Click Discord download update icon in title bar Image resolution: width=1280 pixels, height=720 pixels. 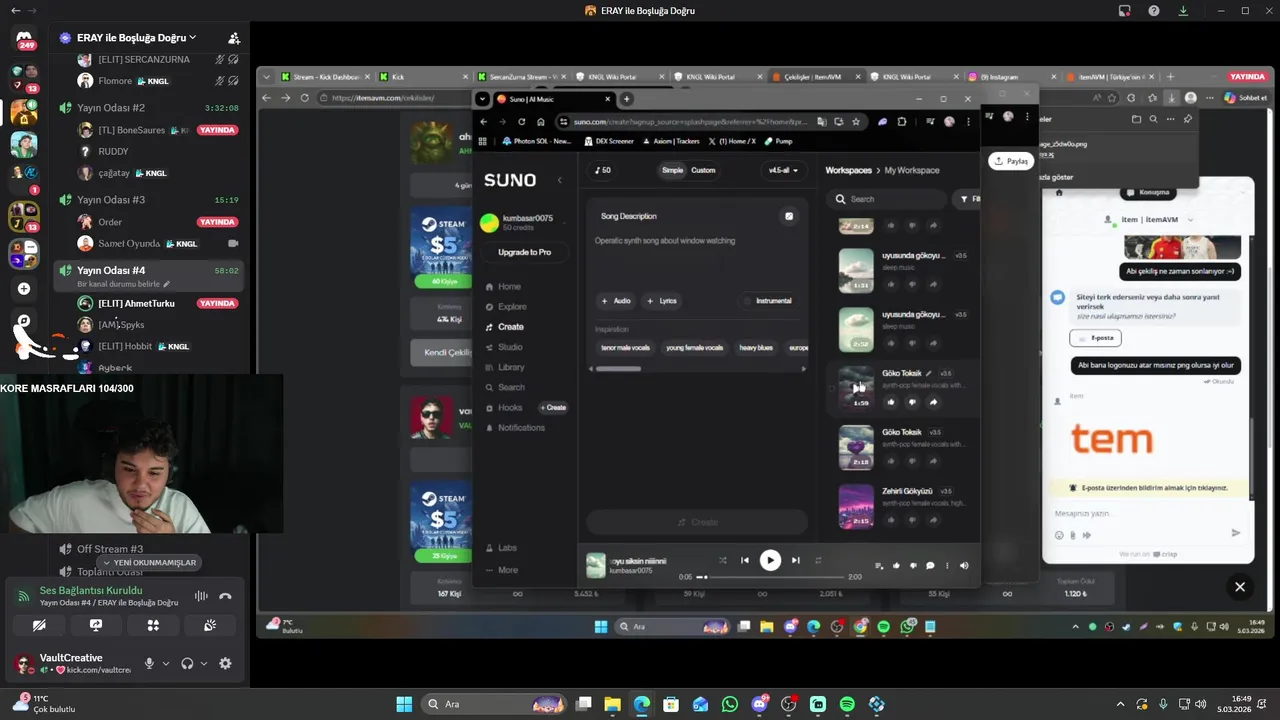[x=1183, y=11]
